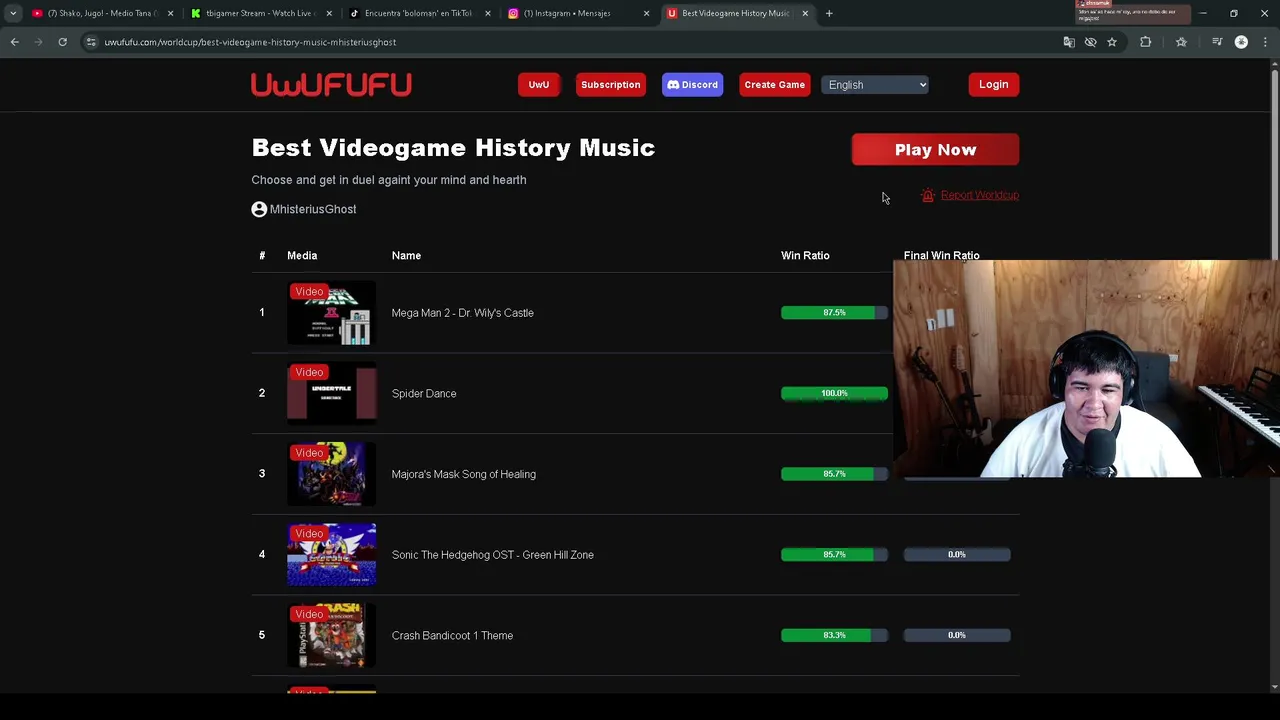Image resolution: width=1280 pixels, height=720 pixels.
Task: Click the 83.3% win ratio bar
Action: pos(834,635)
